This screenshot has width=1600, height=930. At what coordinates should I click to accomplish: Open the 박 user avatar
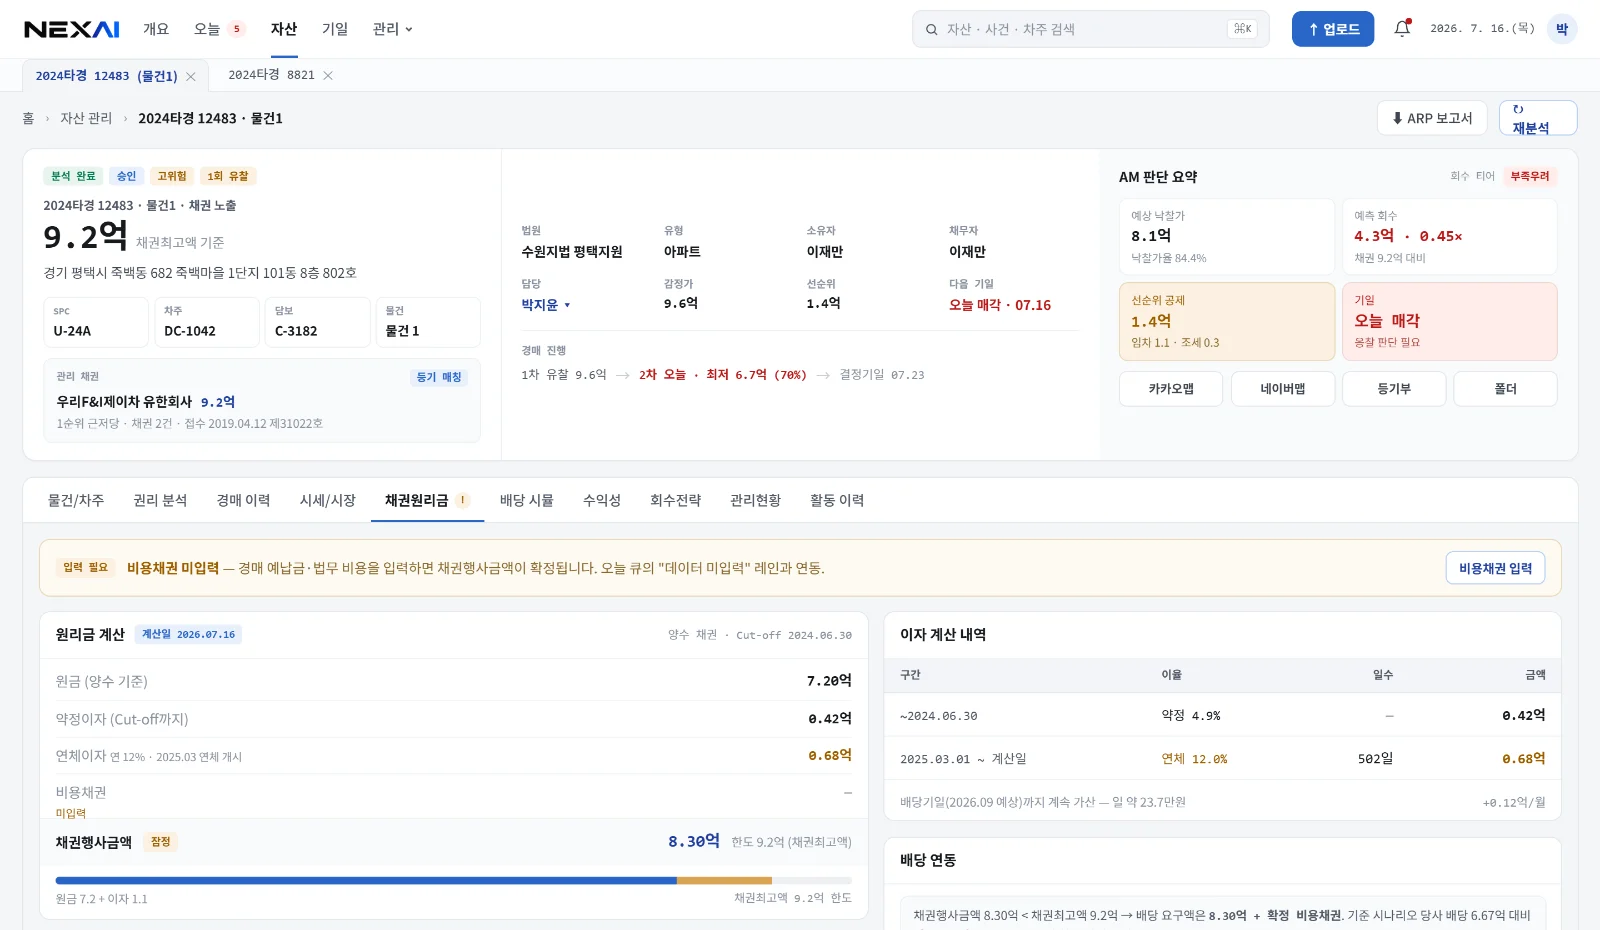click(x=1561, y=29)
